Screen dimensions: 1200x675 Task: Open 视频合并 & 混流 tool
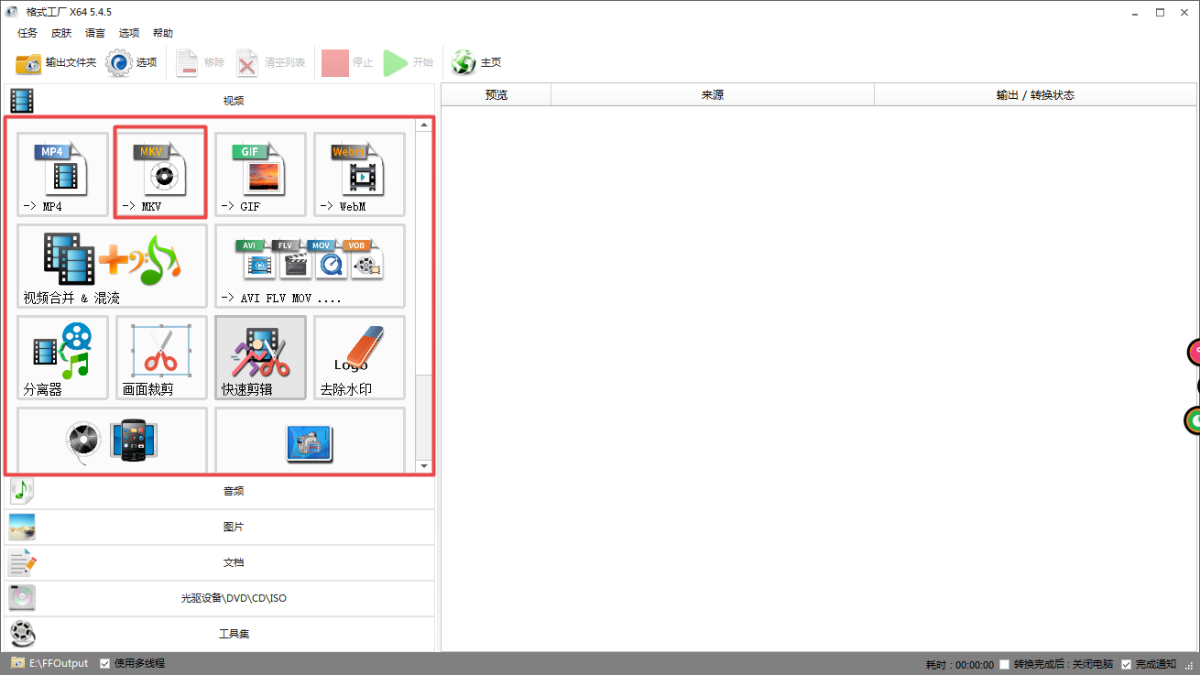pos(112,266)
